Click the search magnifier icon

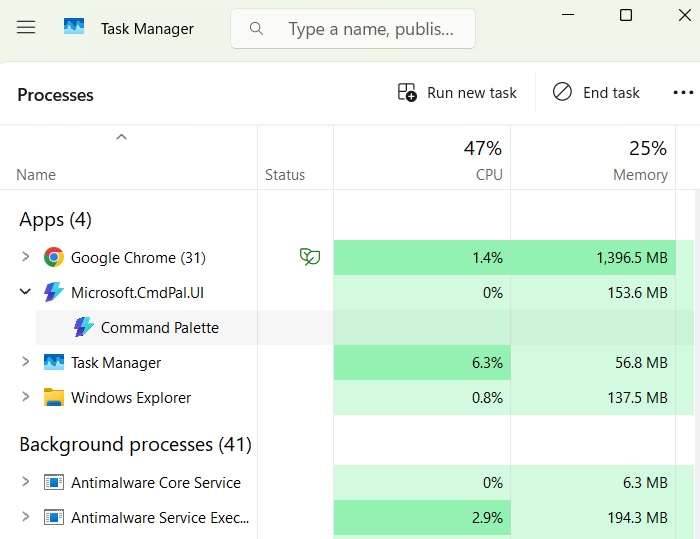(x=256, y=29)
